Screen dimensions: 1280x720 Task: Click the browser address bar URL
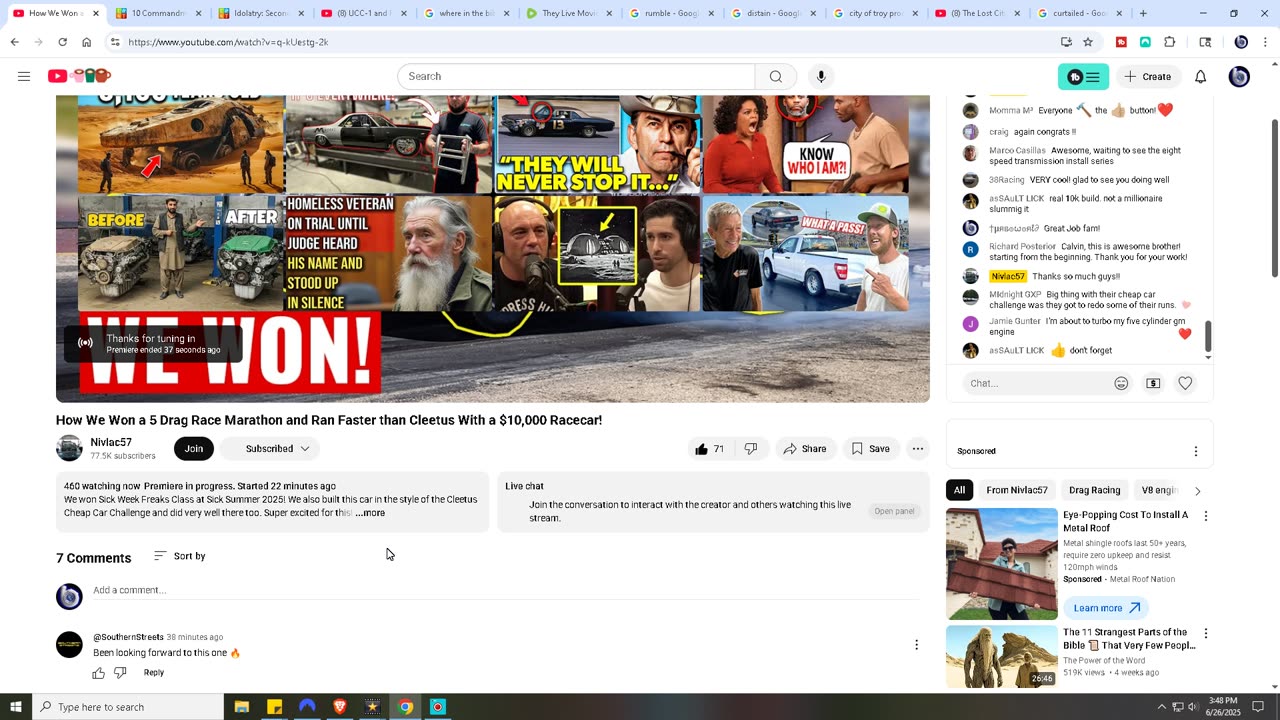tap(228, 42)
